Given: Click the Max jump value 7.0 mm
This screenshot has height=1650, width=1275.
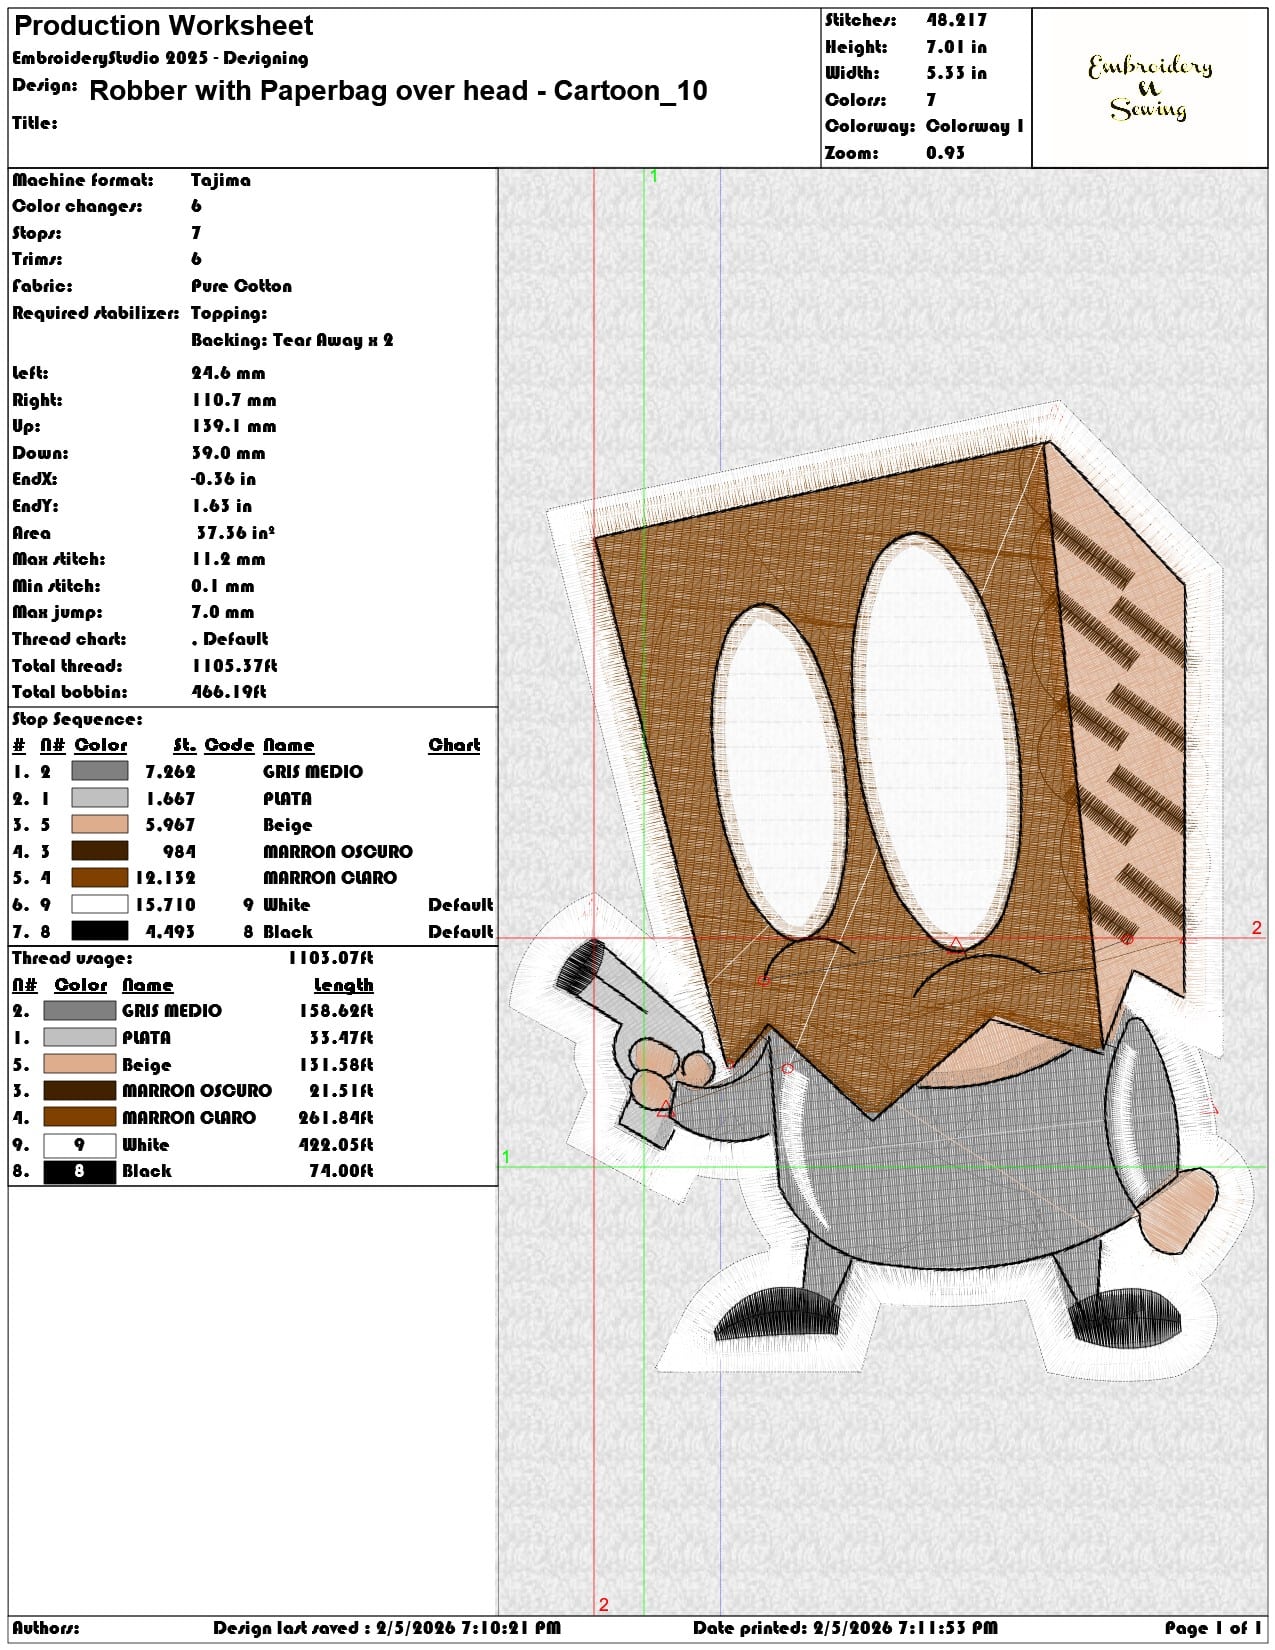Looking at the screenshot, I should click(223, 612).
